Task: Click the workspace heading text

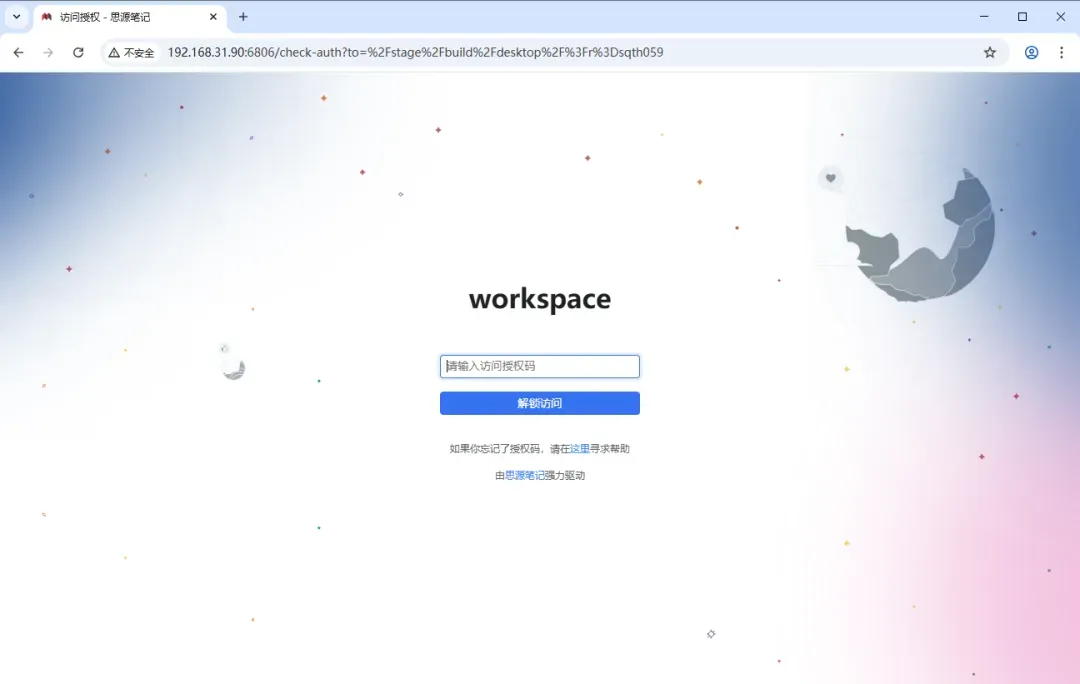Action: (540, 299)
